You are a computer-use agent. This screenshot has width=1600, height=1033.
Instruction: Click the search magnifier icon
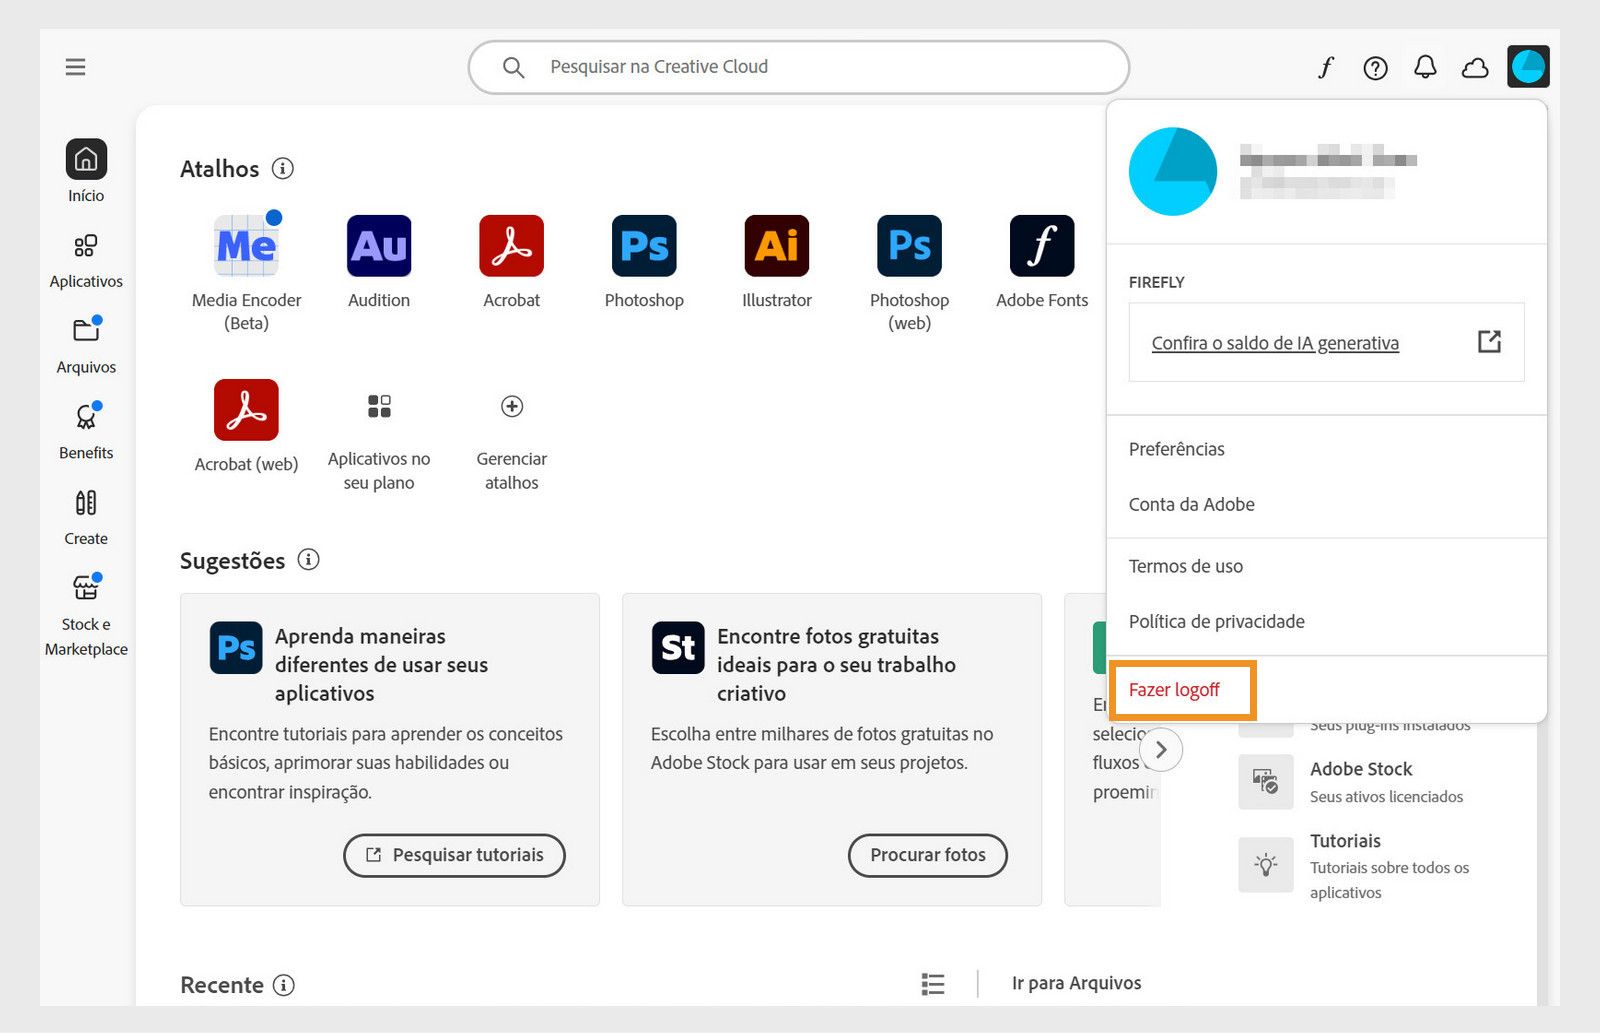513,67
